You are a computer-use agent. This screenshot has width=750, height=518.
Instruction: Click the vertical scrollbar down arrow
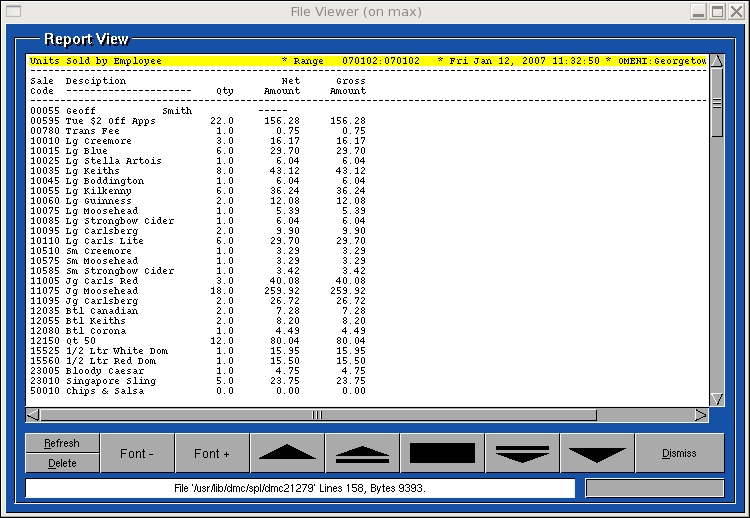[x=717, y=399]
